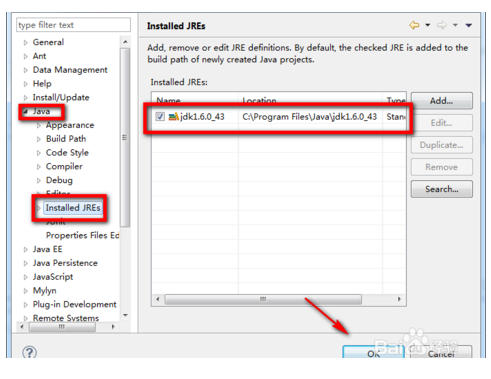
Task: Click the forward navigation arrow icon
Action: (442, 25)
